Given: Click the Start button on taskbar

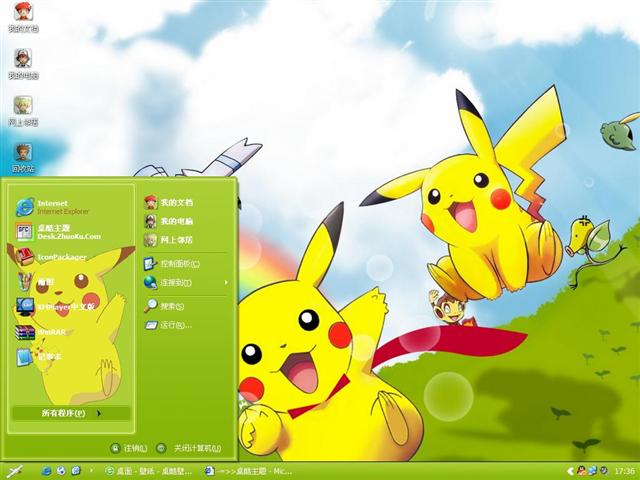Looking at the screenshot, I should [x=15, y=471].
